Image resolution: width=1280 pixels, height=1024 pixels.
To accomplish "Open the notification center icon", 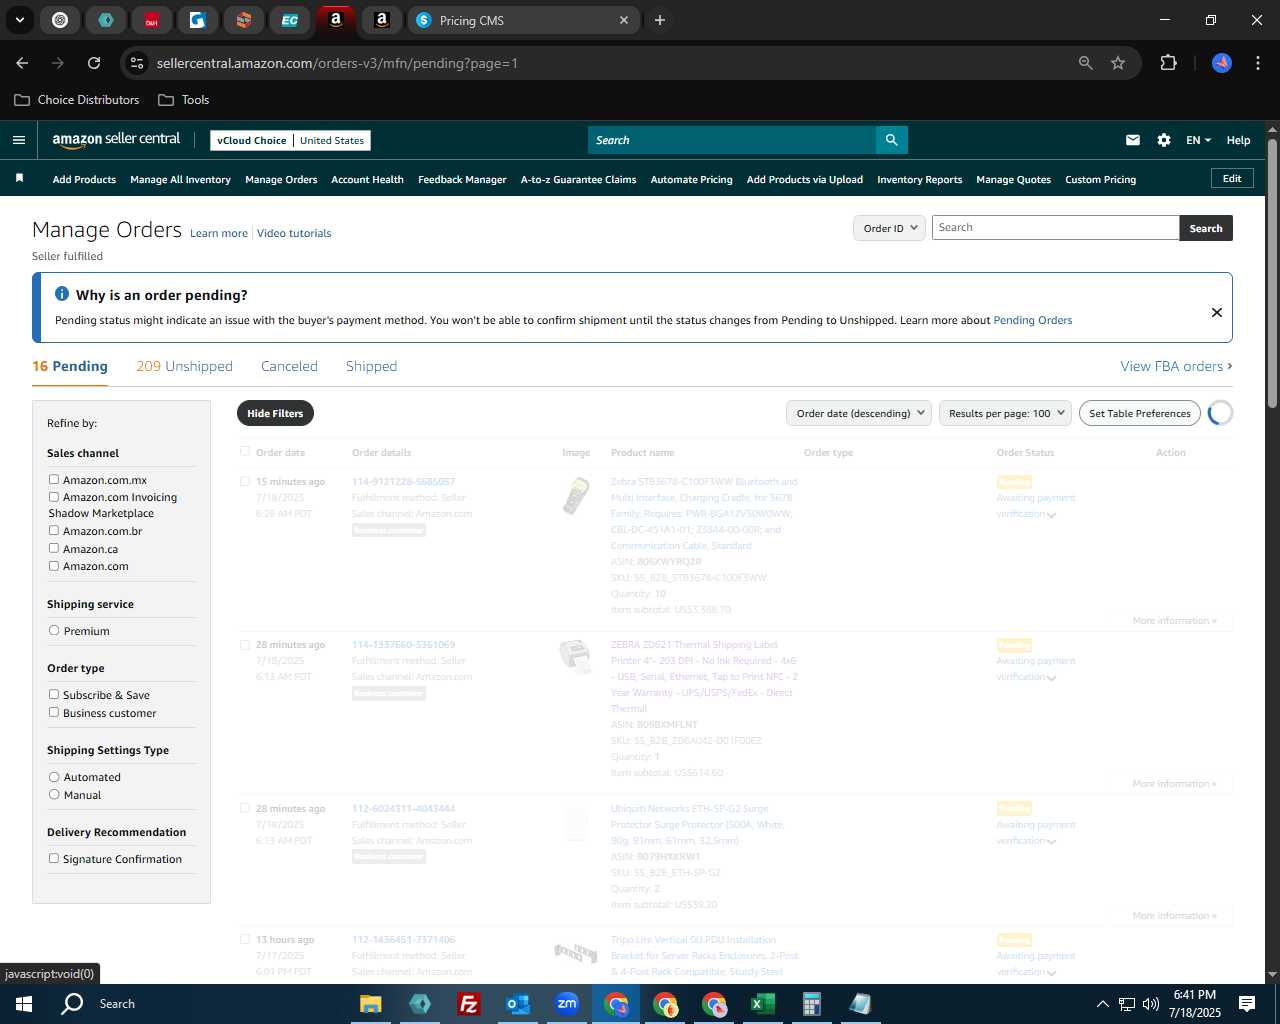I will [x=1246, y=1004].
